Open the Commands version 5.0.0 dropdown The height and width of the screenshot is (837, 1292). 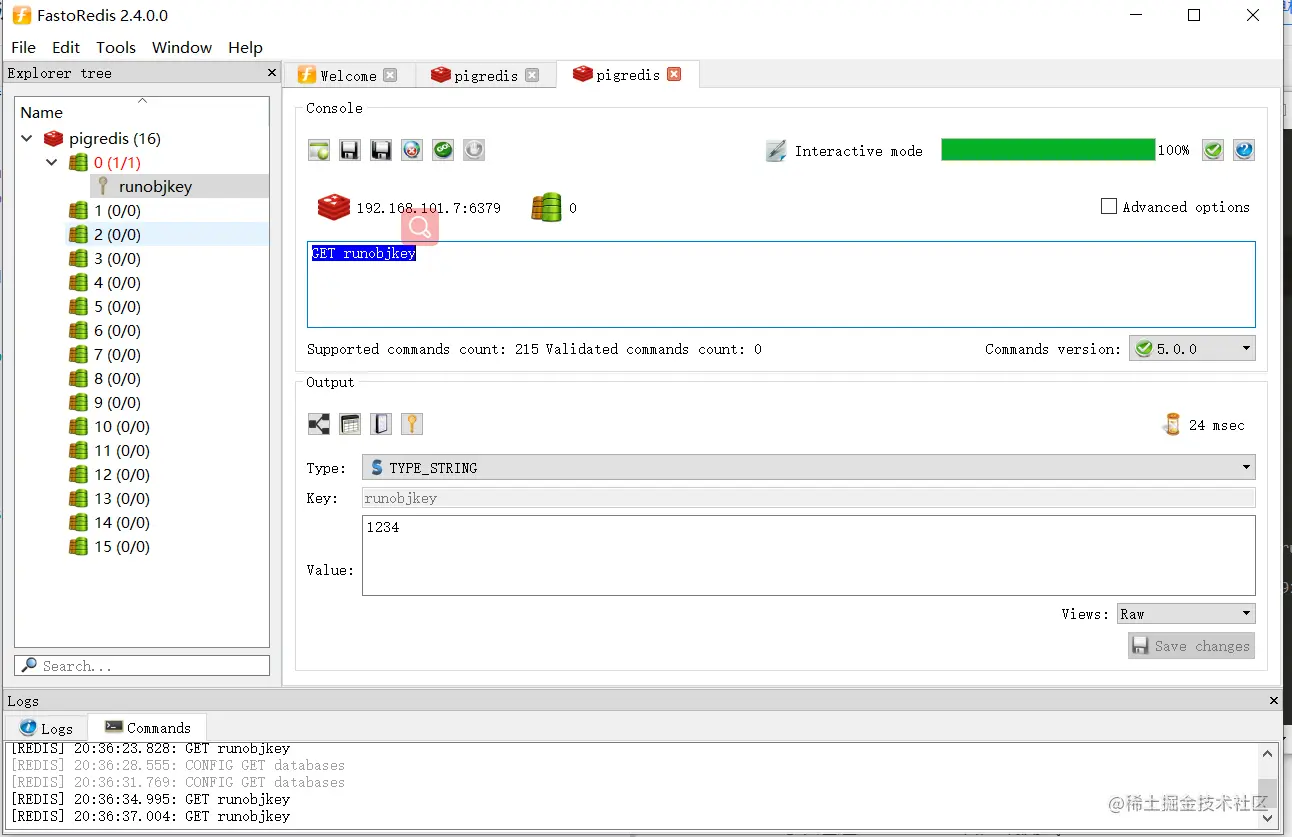(1192, 349)
